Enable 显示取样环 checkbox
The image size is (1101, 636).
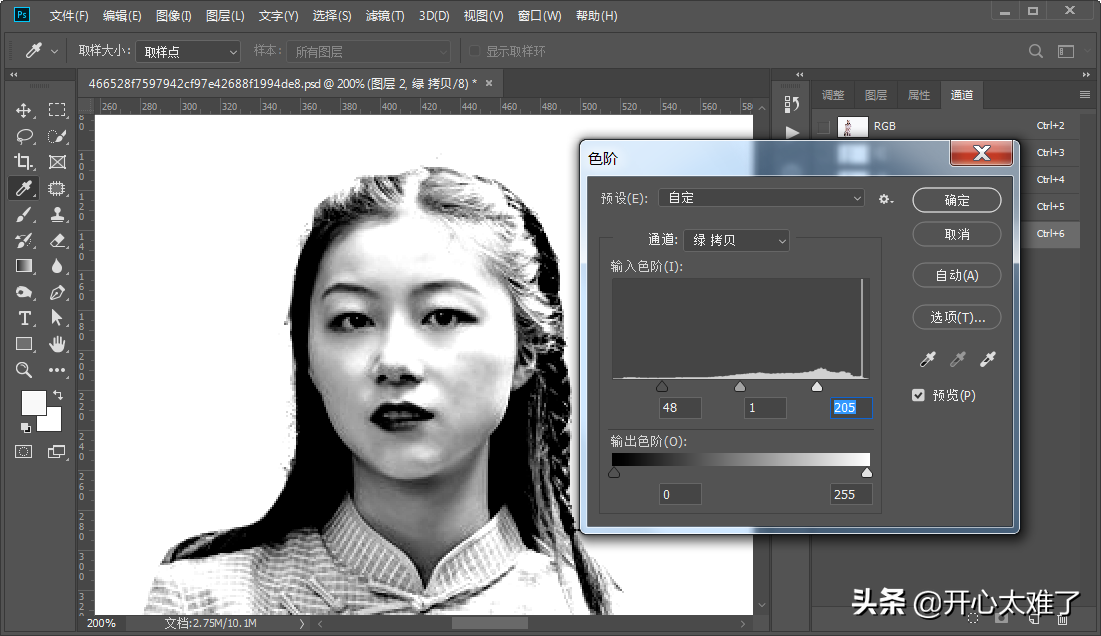tap(475, 51)
